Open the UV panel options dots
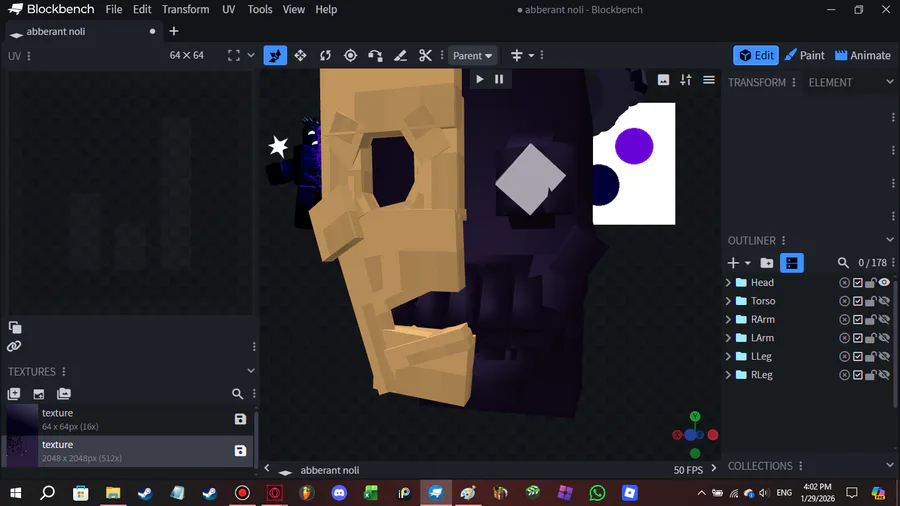The image size is (900, 506). 29,56
